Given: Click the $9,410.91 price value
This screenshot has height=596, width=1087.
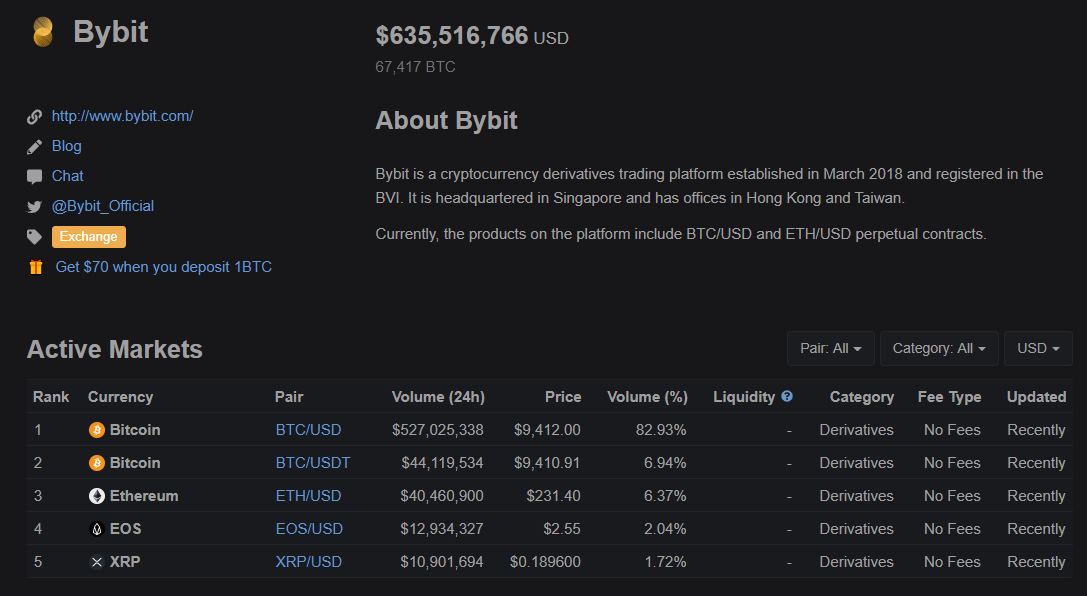Looking at the screenshot, I should click(547, 463).
